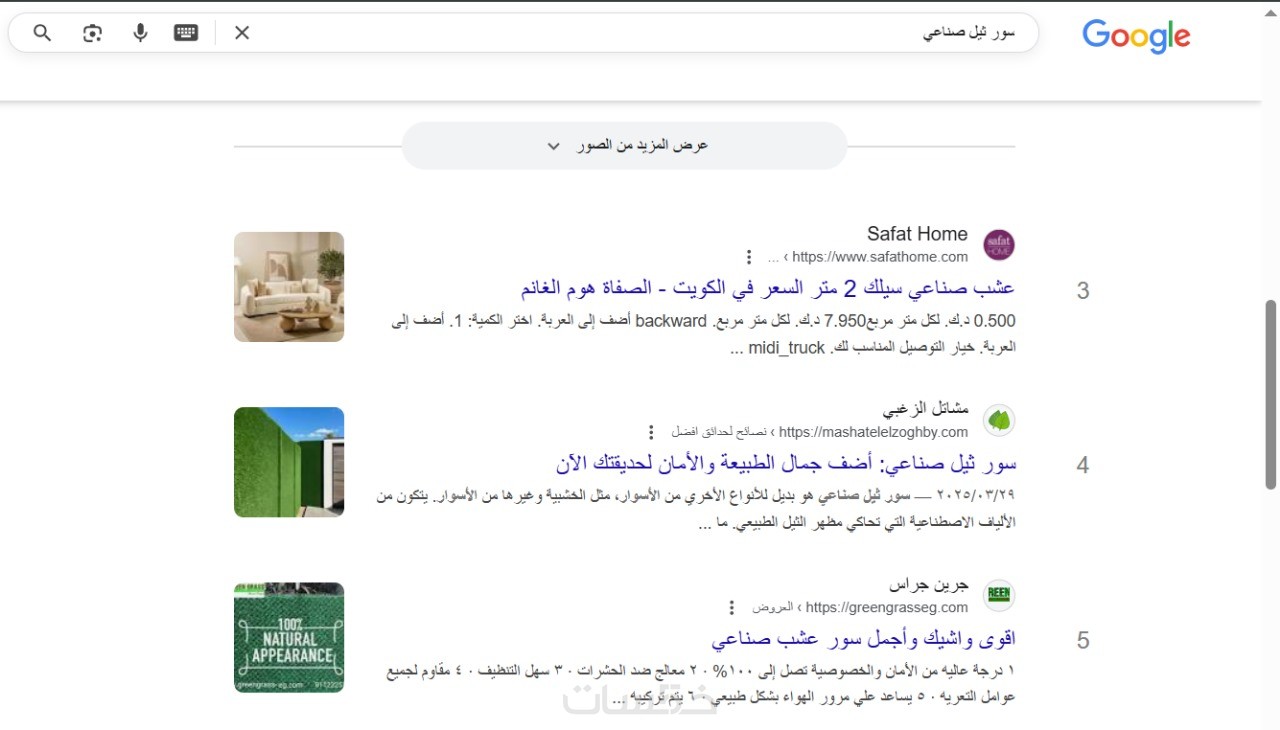Click the جرين جراس site favicon
This screenshot has width=1280, height=730.
pyautogui.click(x=999, y=595)
